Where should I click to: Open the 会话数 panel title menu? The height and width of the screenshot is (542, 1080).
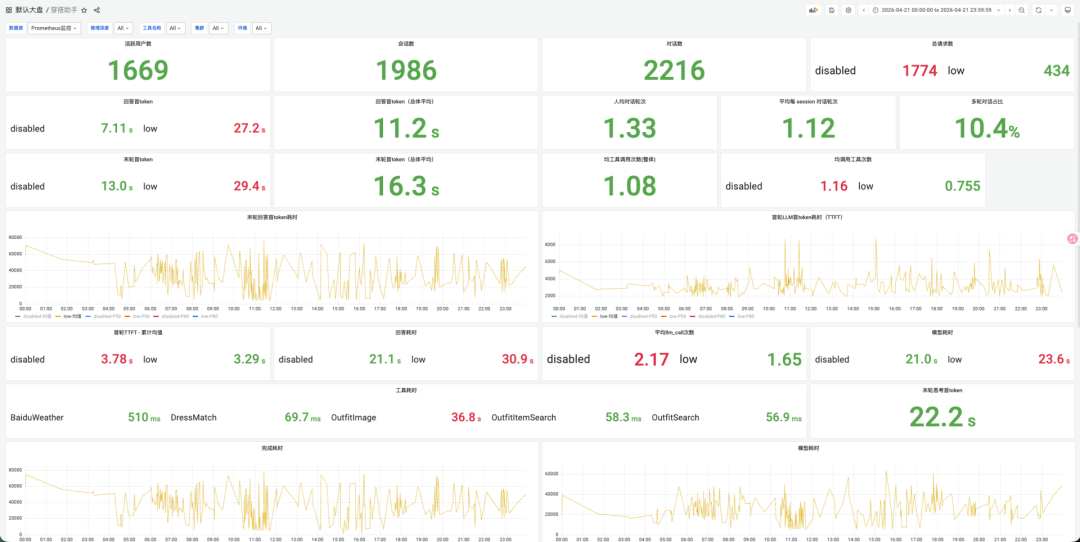406,43
